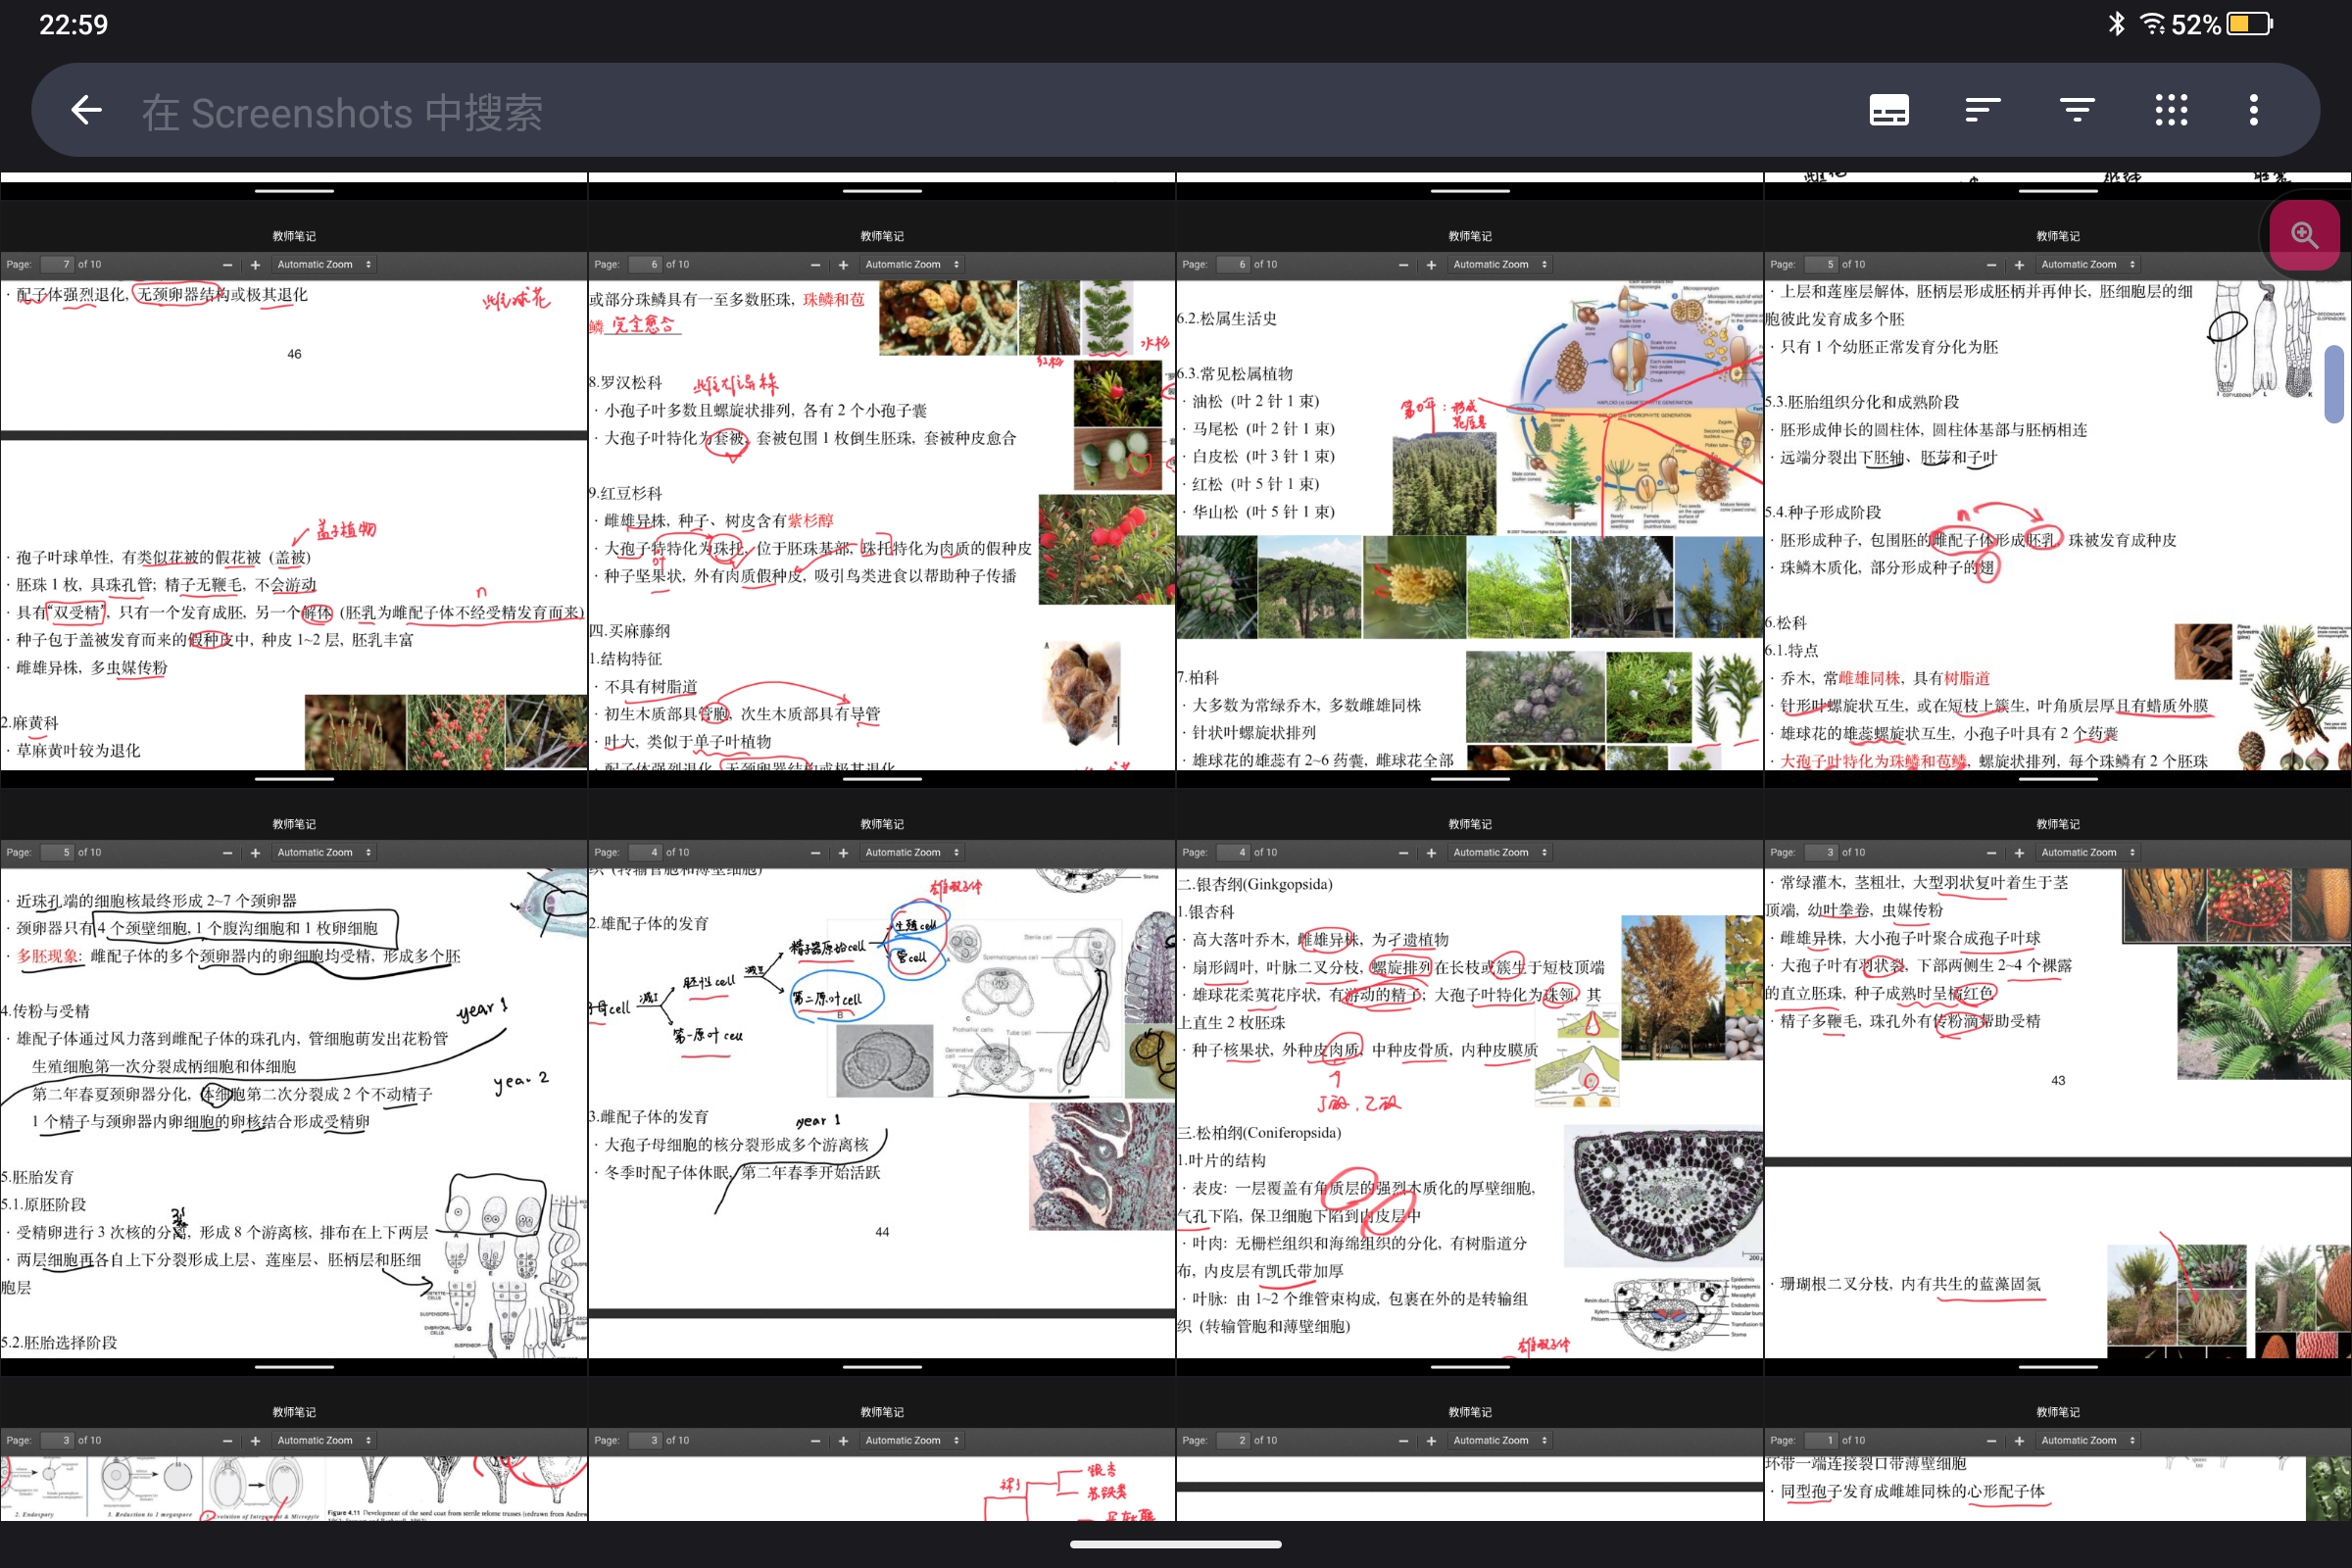Open screenshot of page 1 with 同型孢子
The height and width of the screenshot is (1568, 2352).
pyautogui.click(x=2058, y=1440)
